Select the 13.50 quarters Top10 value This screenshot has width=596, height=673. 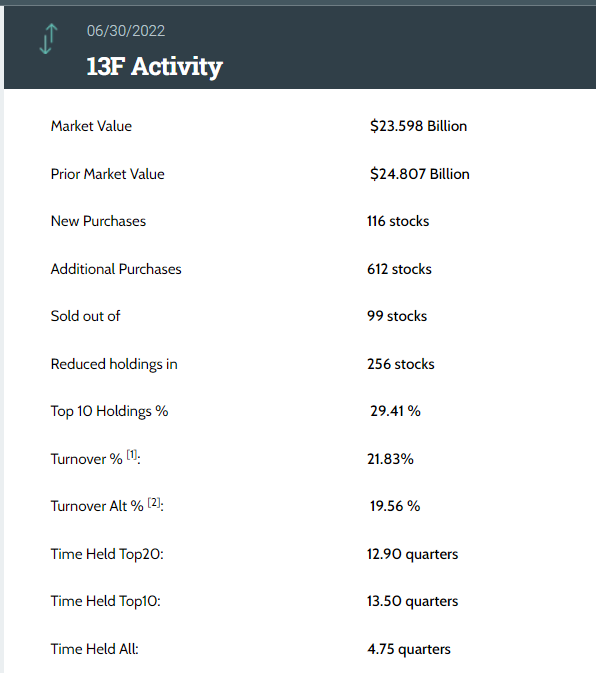coord(412,601)
